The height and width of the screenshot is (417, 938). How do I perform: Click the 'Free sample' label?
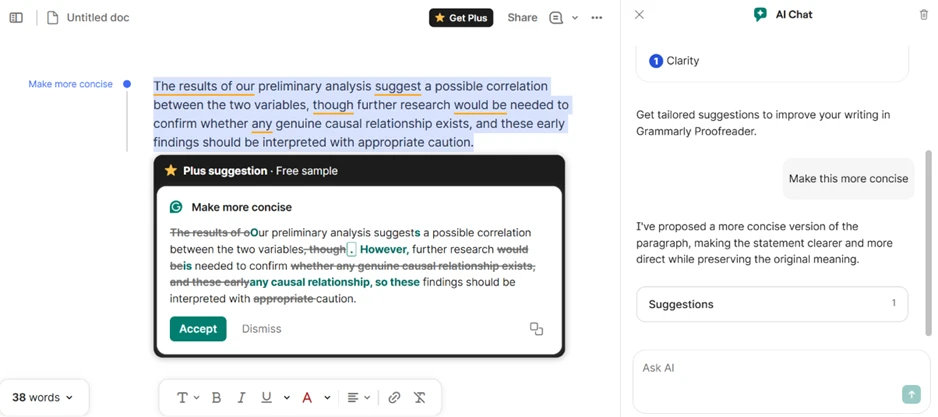[307, 171]
